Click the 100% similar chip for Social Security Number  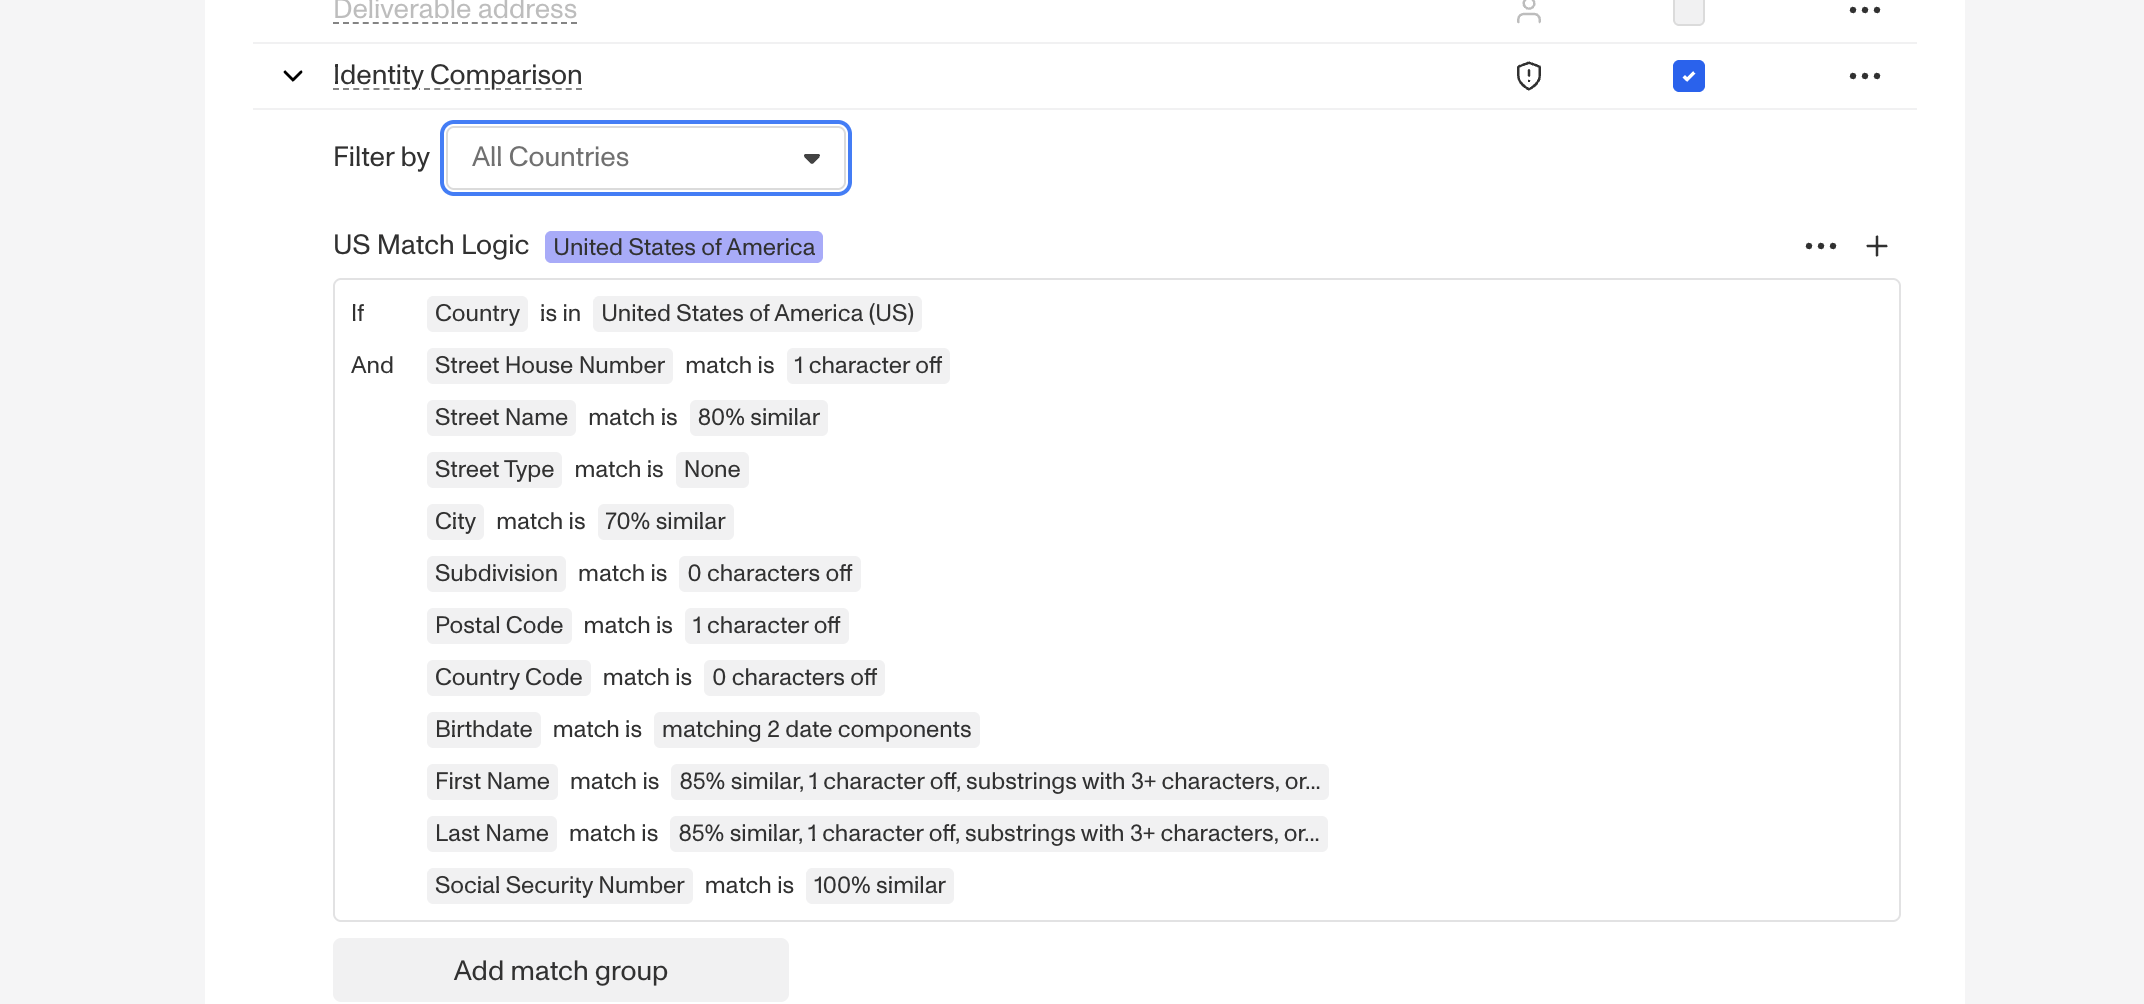[x=879, y=885]
